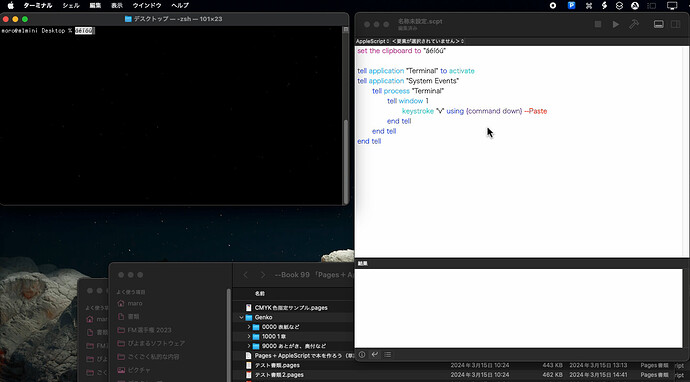690x382 pixels.
Task: Click the Terminal window vertical scrollbar
Action: (346, 161)
